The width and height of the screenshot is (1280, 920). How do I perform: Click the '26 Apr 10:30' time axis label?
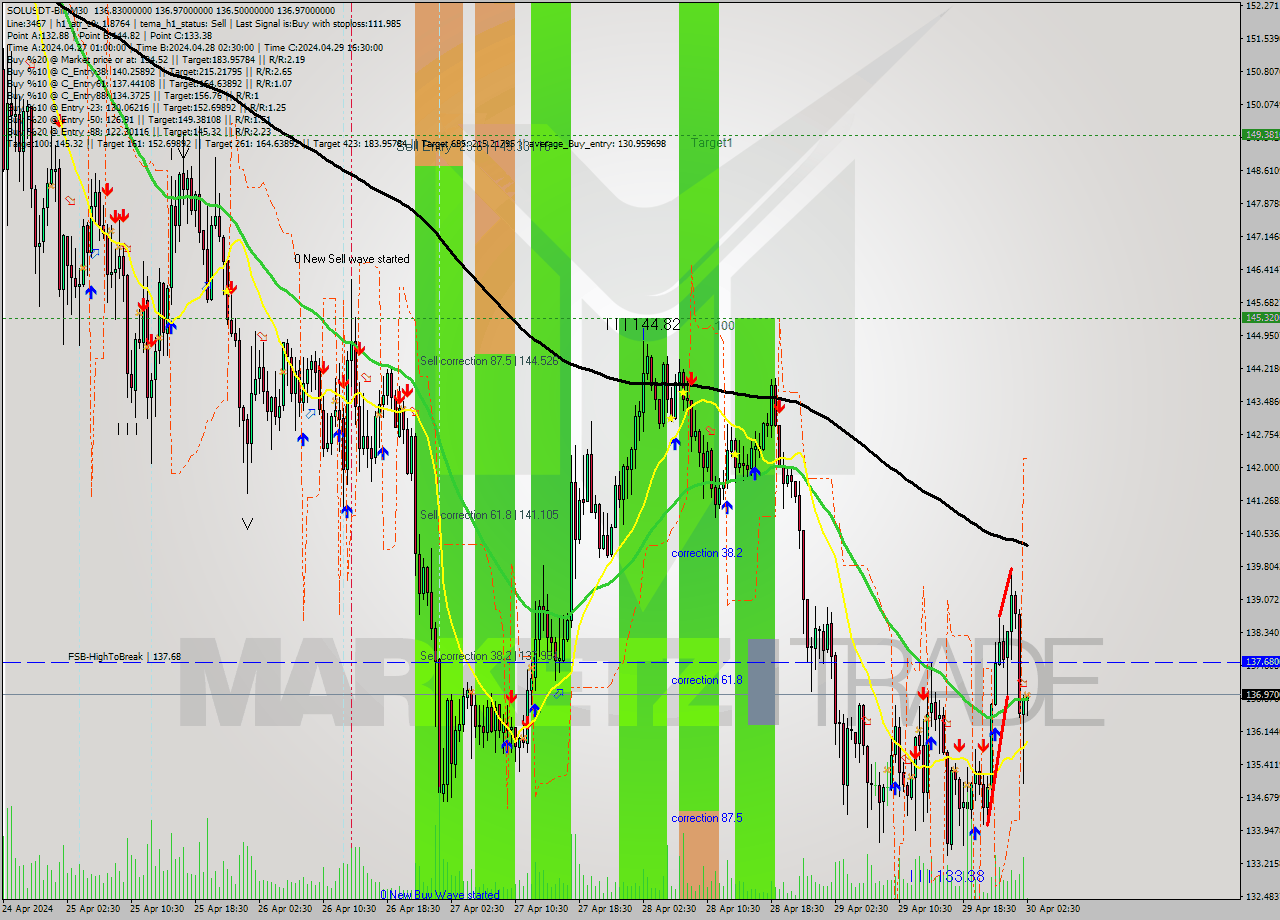[x=349, y=909]
